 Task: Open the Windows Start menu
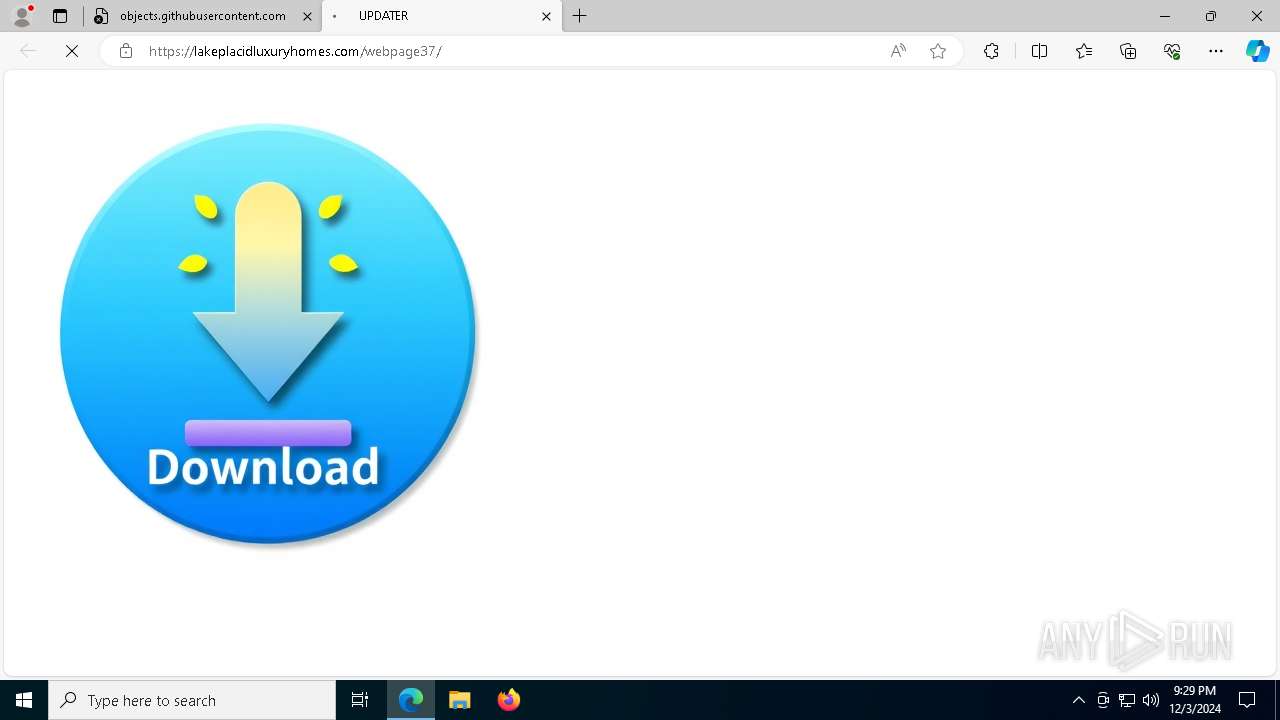[x=24, y=700]
